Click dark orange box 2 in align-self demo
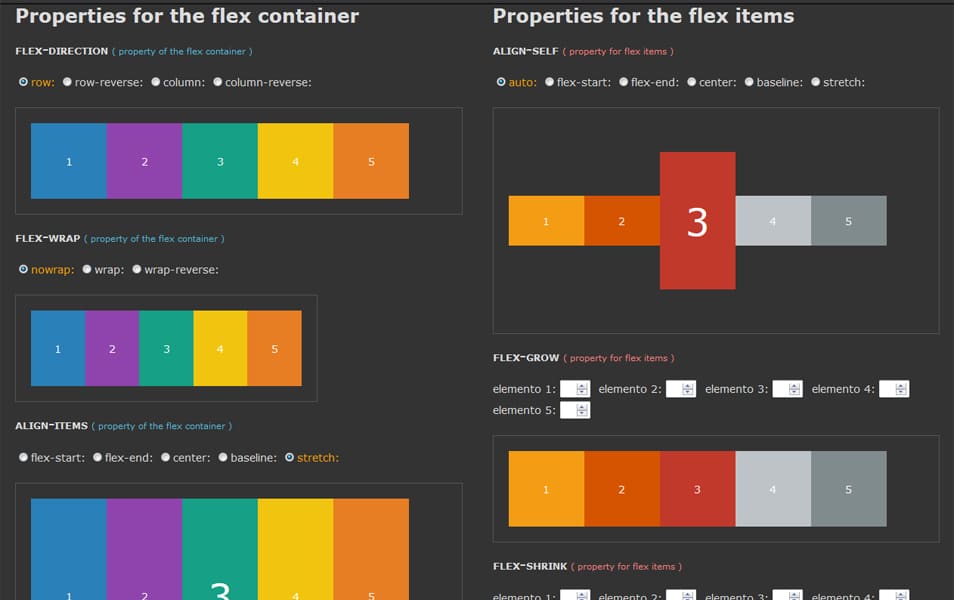This screenshot has height=600, width=954. [622, 221]
